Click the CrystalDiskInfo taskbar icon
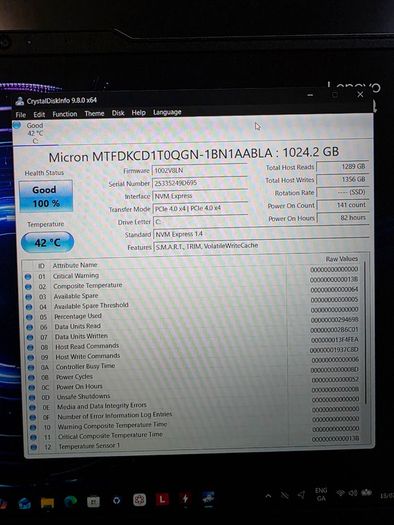 coord(208,499)
